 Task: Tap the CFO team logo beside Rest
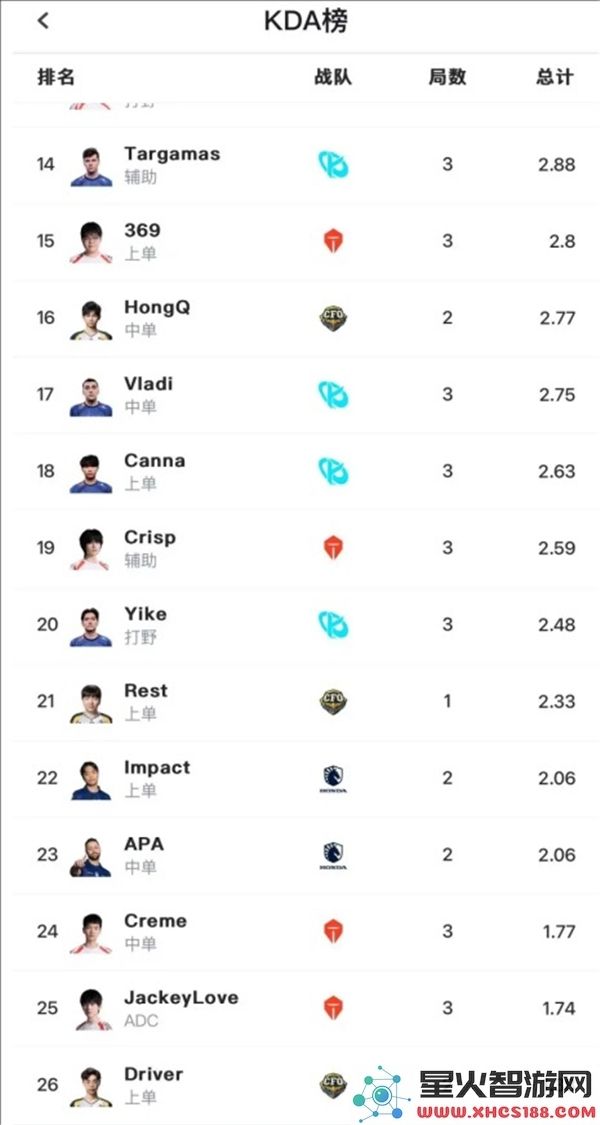click(x=334, y=701)
